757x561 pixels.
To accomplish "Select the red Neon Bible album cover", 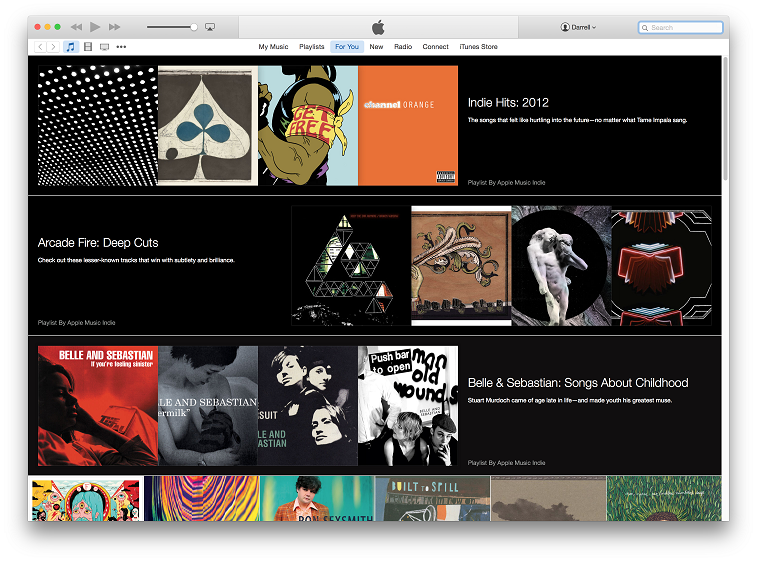I will (x=661, y=266).
